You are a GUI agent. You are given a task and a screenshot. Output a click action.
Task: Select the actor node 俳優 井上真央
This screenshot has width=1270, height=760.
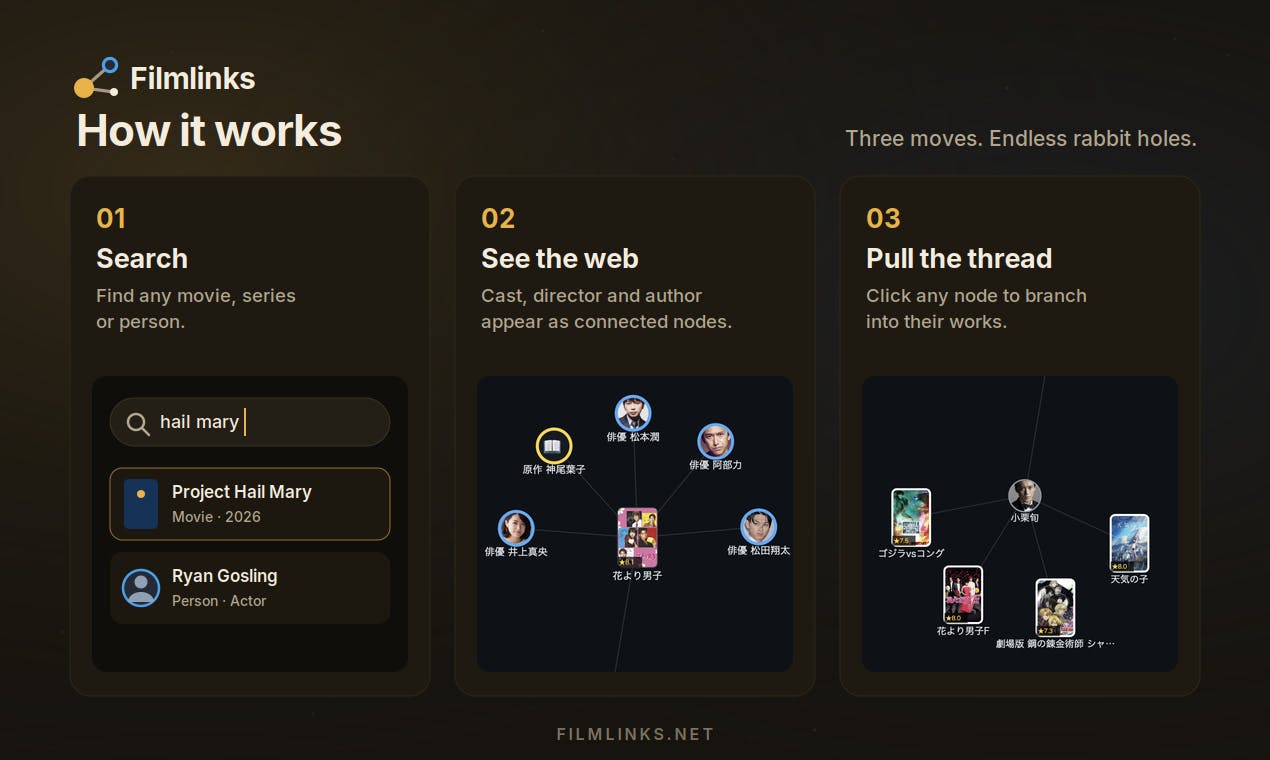point(516,528)
